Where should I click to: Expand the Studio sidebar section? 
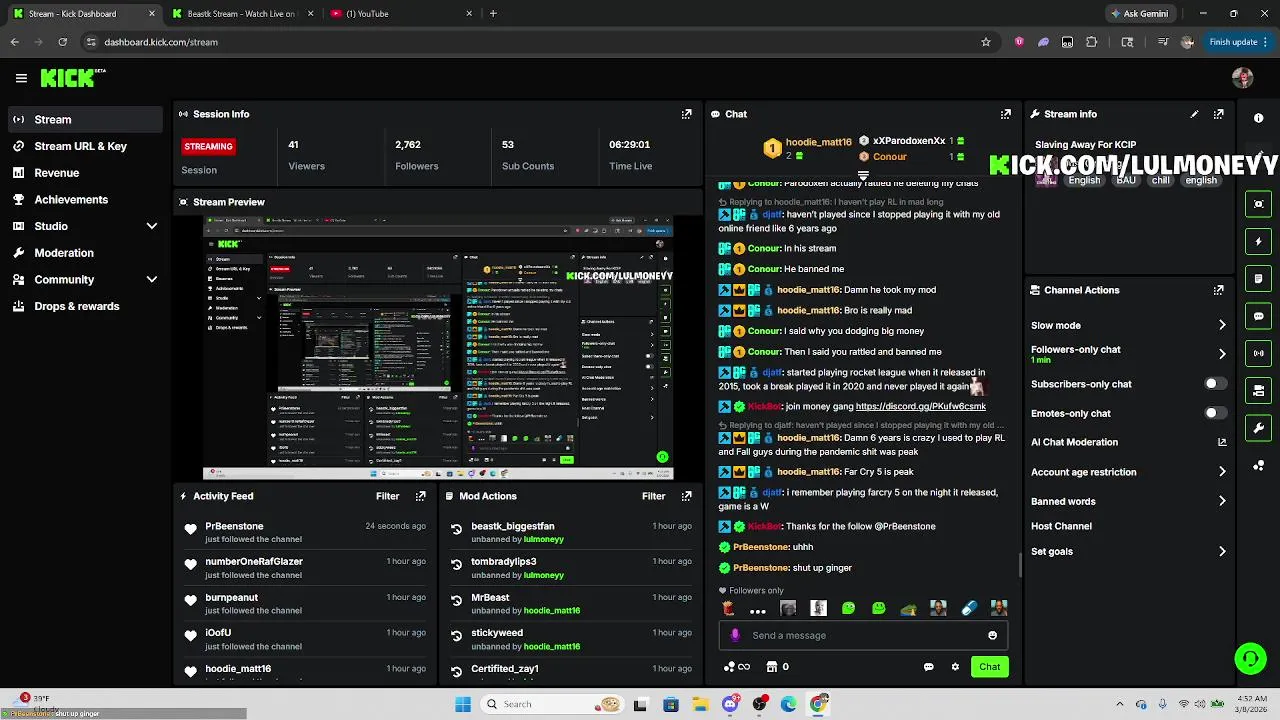tap(152, 226)
